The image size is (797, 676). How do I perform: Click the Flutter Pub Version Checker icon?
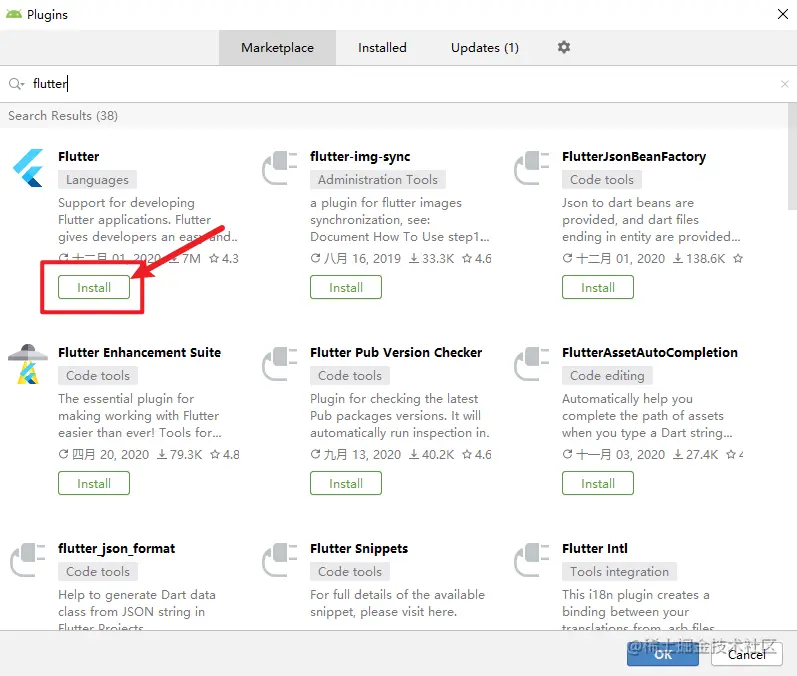pos(280,364)
